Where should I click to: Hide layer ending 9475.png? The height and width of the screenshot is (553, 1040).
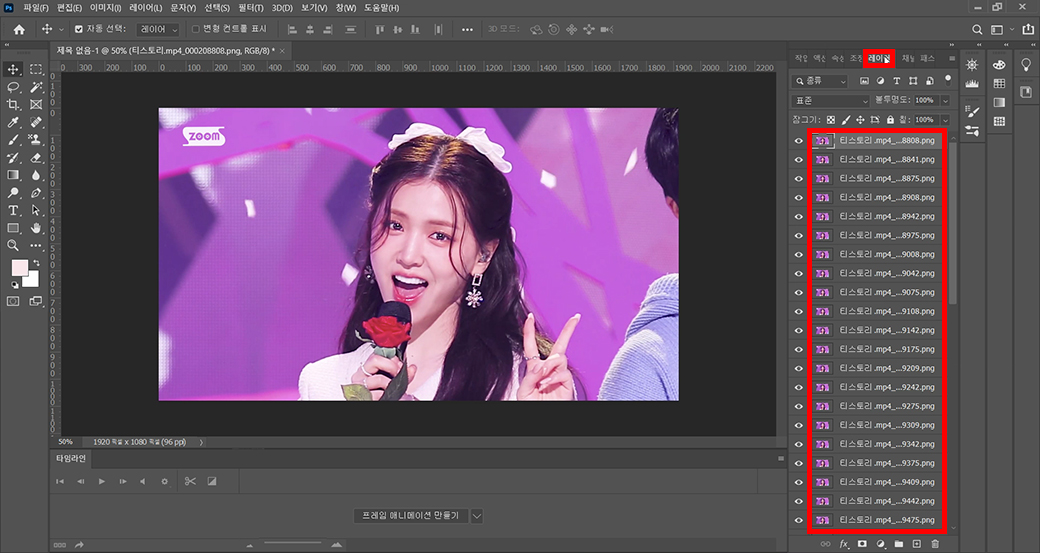(799, 520)
